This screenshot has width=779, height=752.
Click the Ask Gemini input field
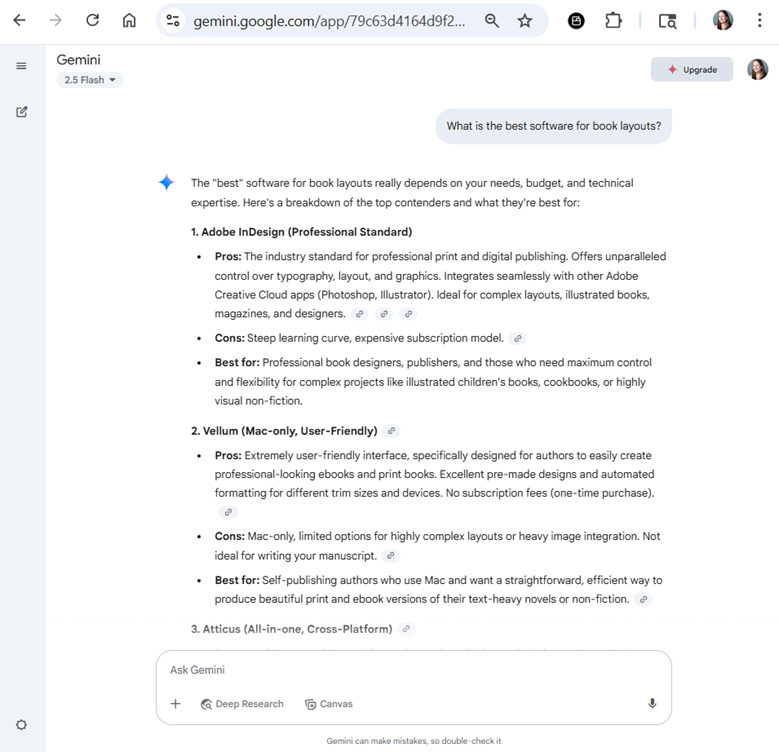coord(413,670)
